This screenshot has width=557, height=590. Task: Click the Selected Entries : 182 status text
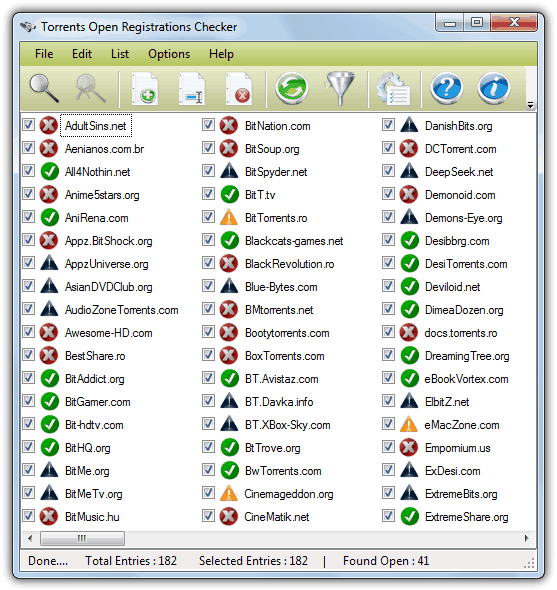point(253,561)
